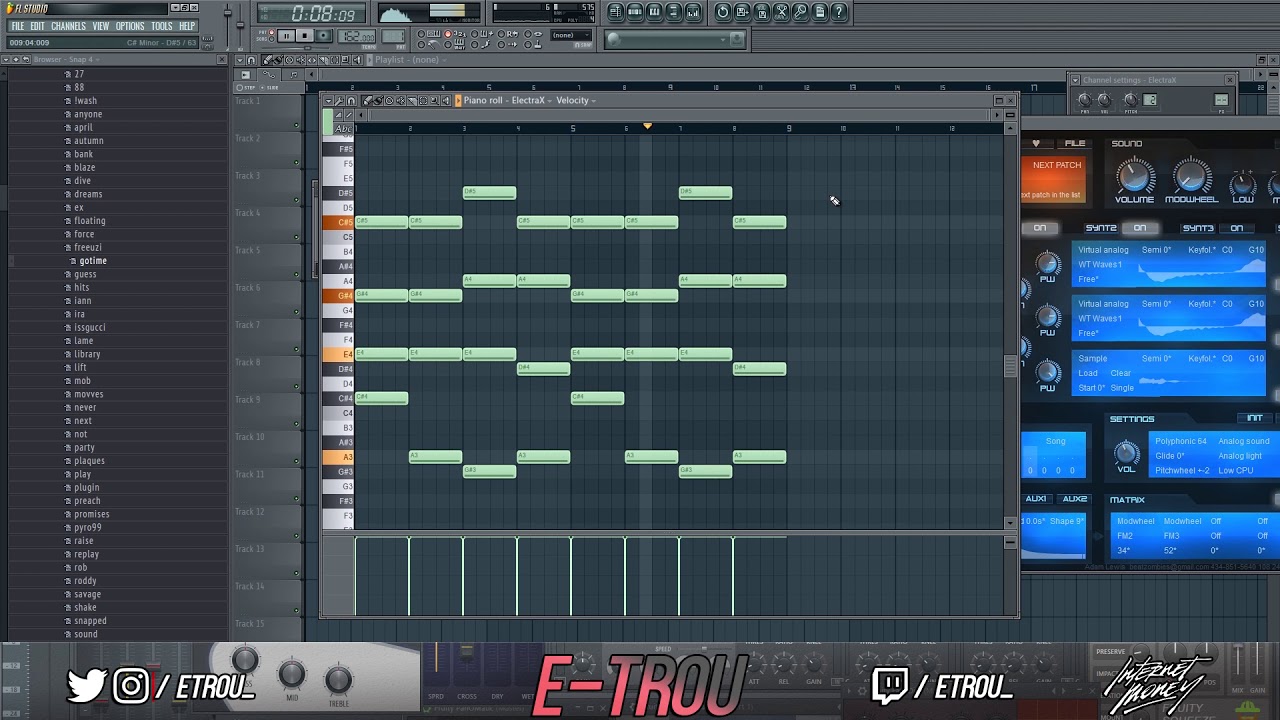Select the Draw tool in the piano roll
Image resolution: width=1280 pixels, height=720 pixels.
tap(367, 101)
